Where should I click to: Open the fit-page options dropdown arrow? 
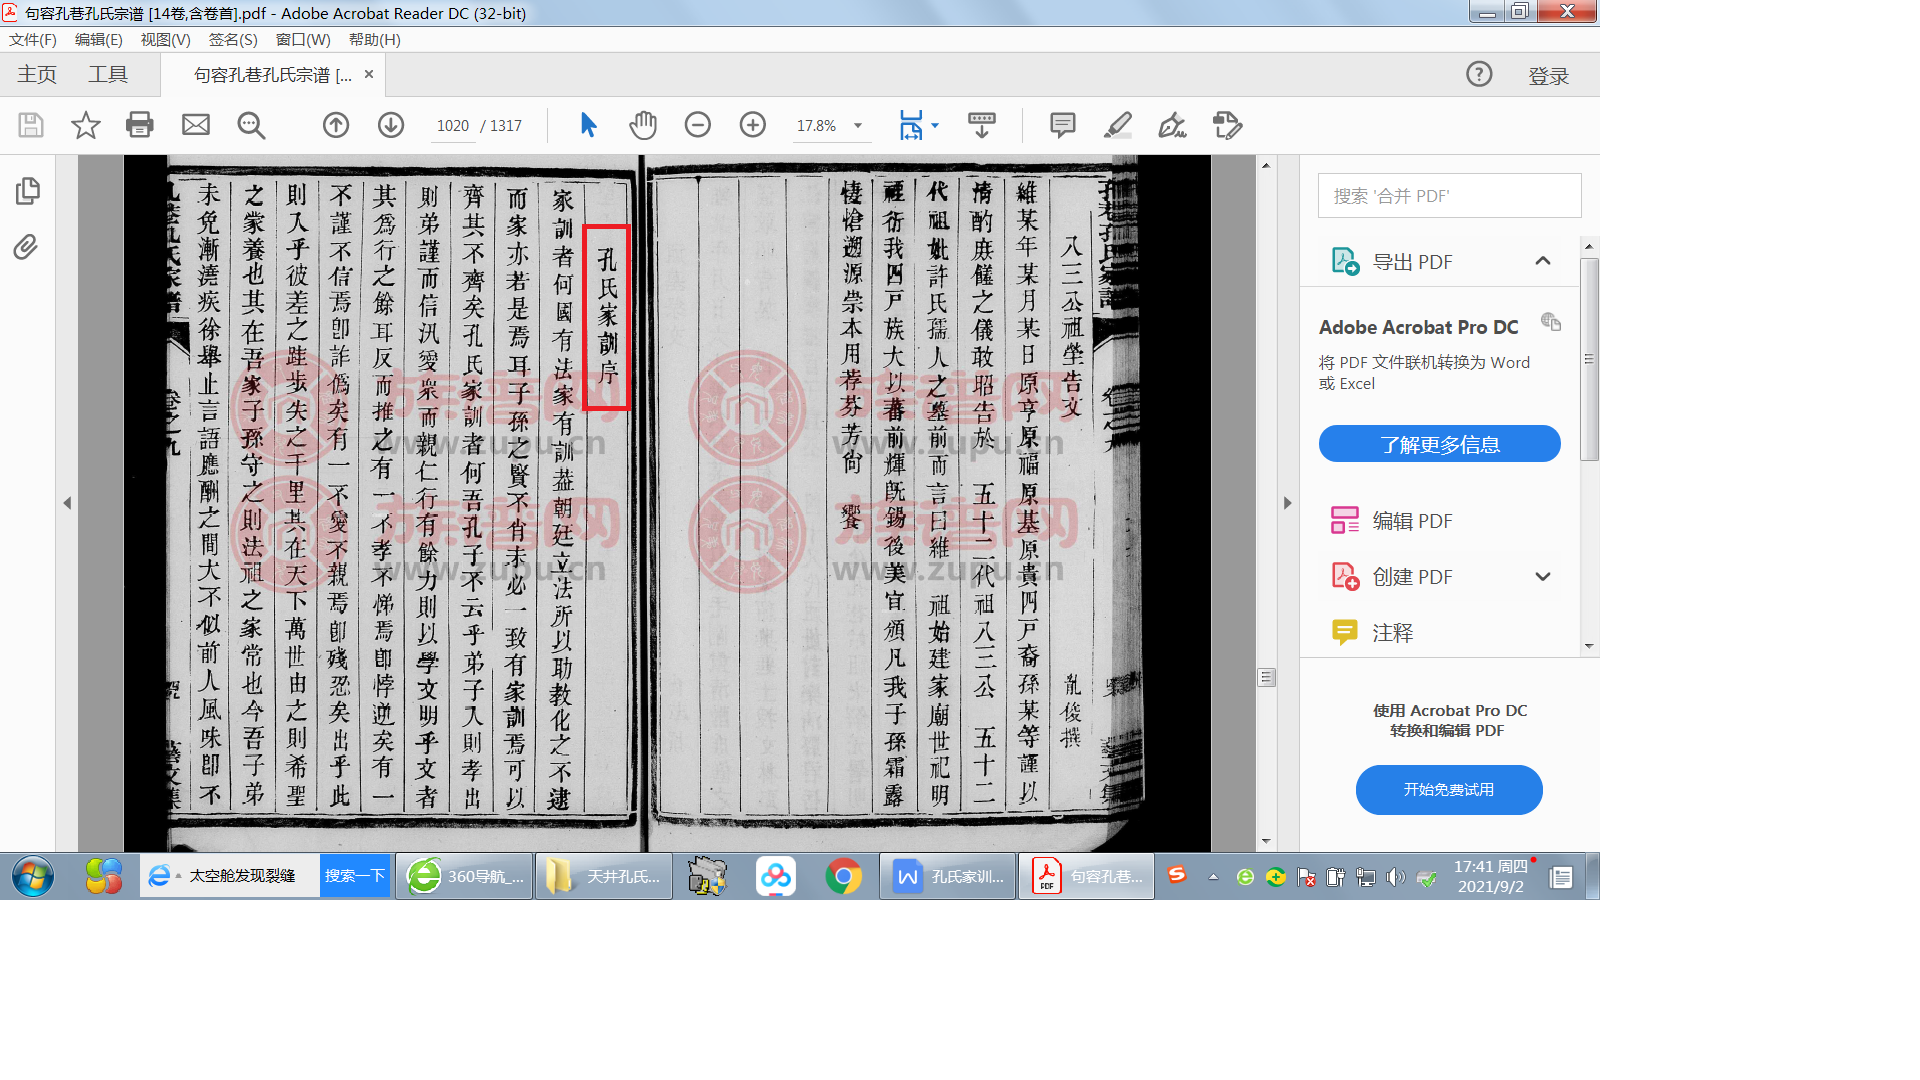pyautogui.click(x=935, y=126)
